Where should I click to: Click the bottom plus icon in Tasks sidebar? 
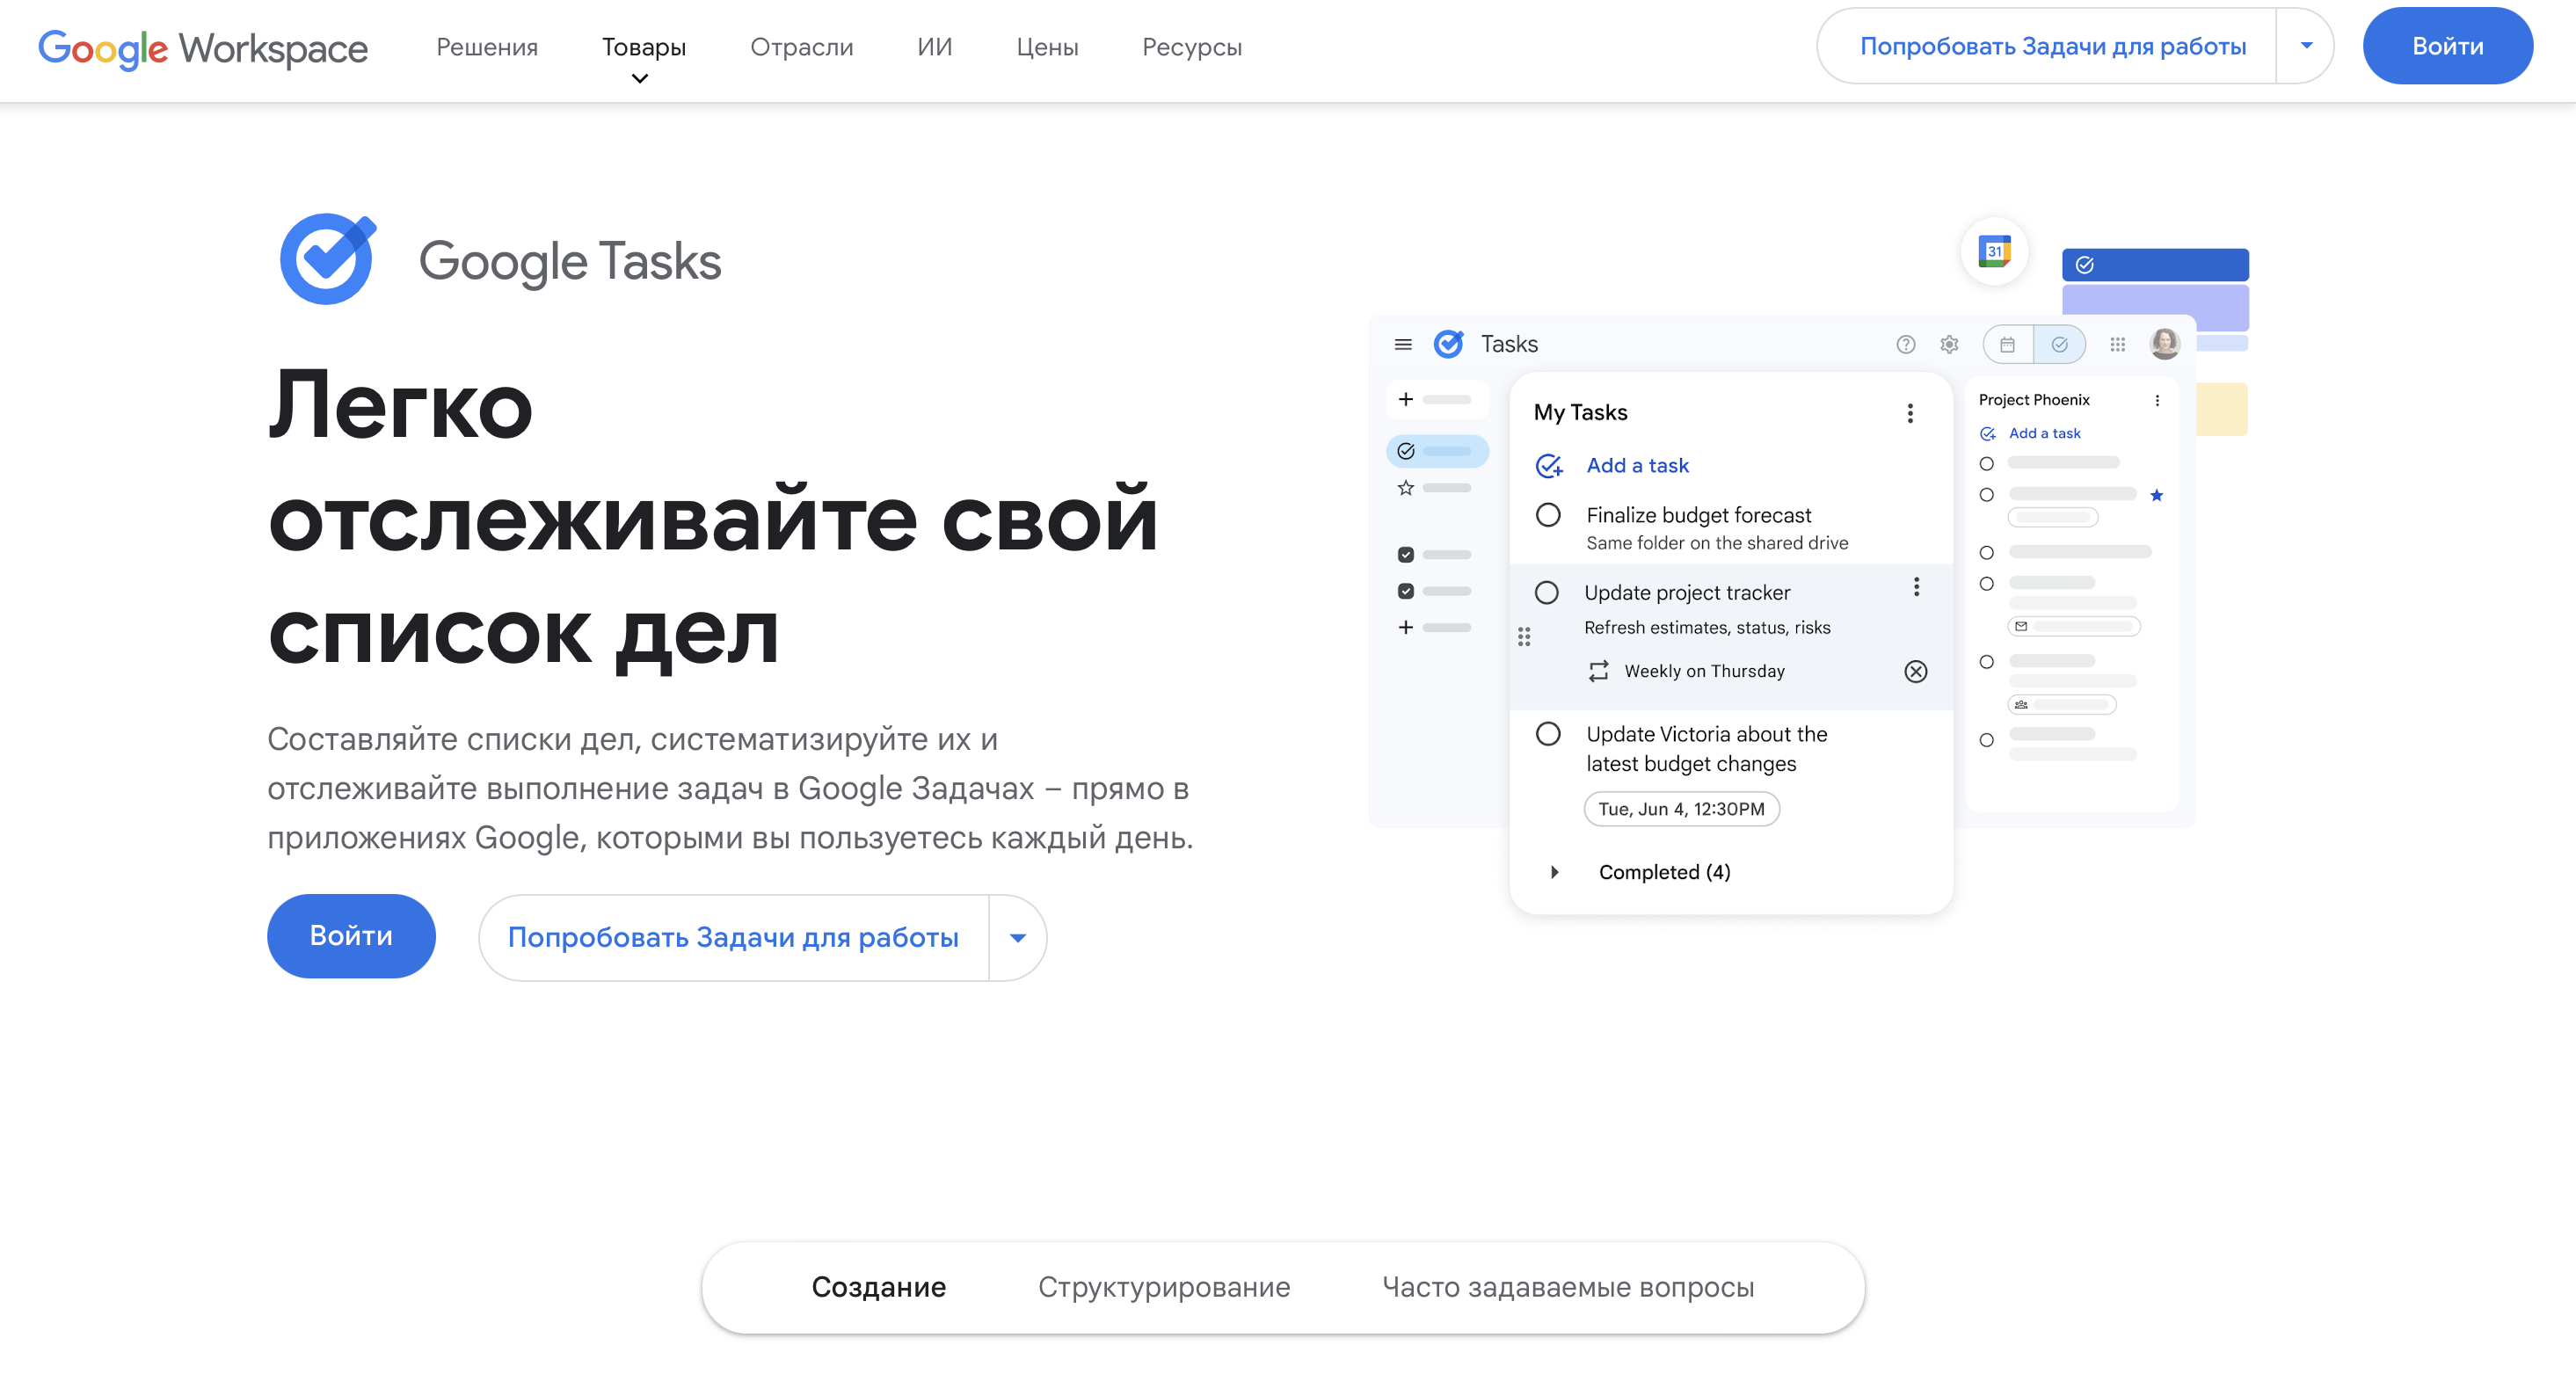coord(1406,627)
